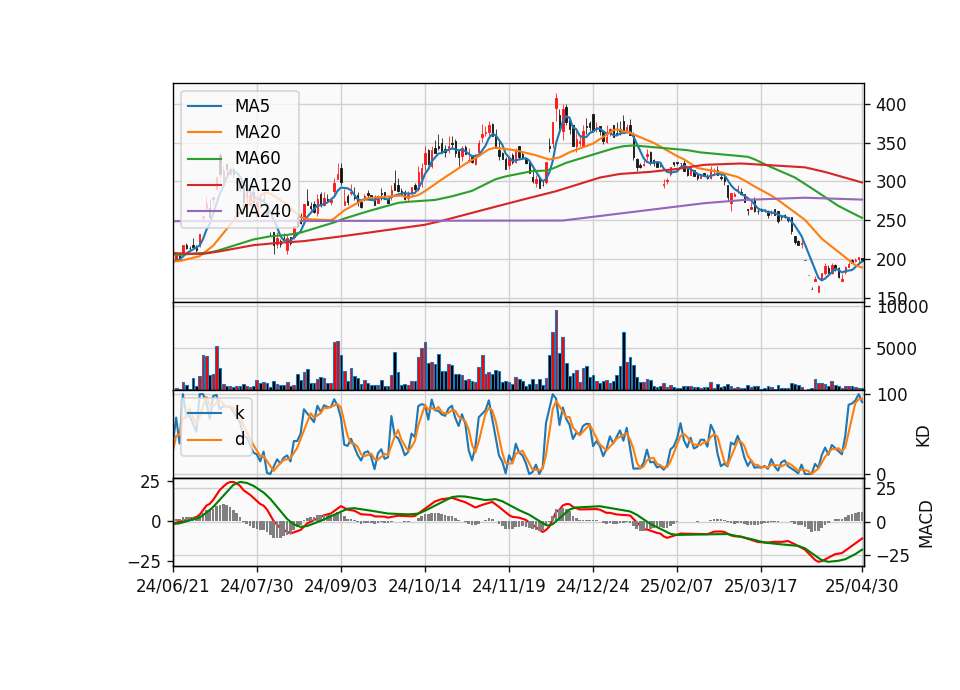The image size is (960, 690).
Task: Click the MA240 legend label
Action: tap(263, 211)
